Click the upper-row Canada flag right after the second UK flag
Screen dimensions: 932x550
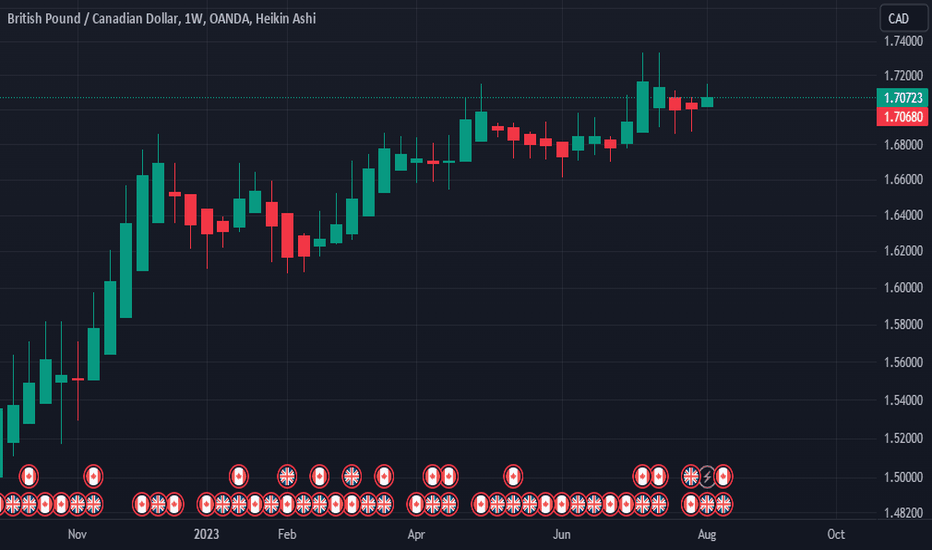pyautogui.click(x=384, y=476)
